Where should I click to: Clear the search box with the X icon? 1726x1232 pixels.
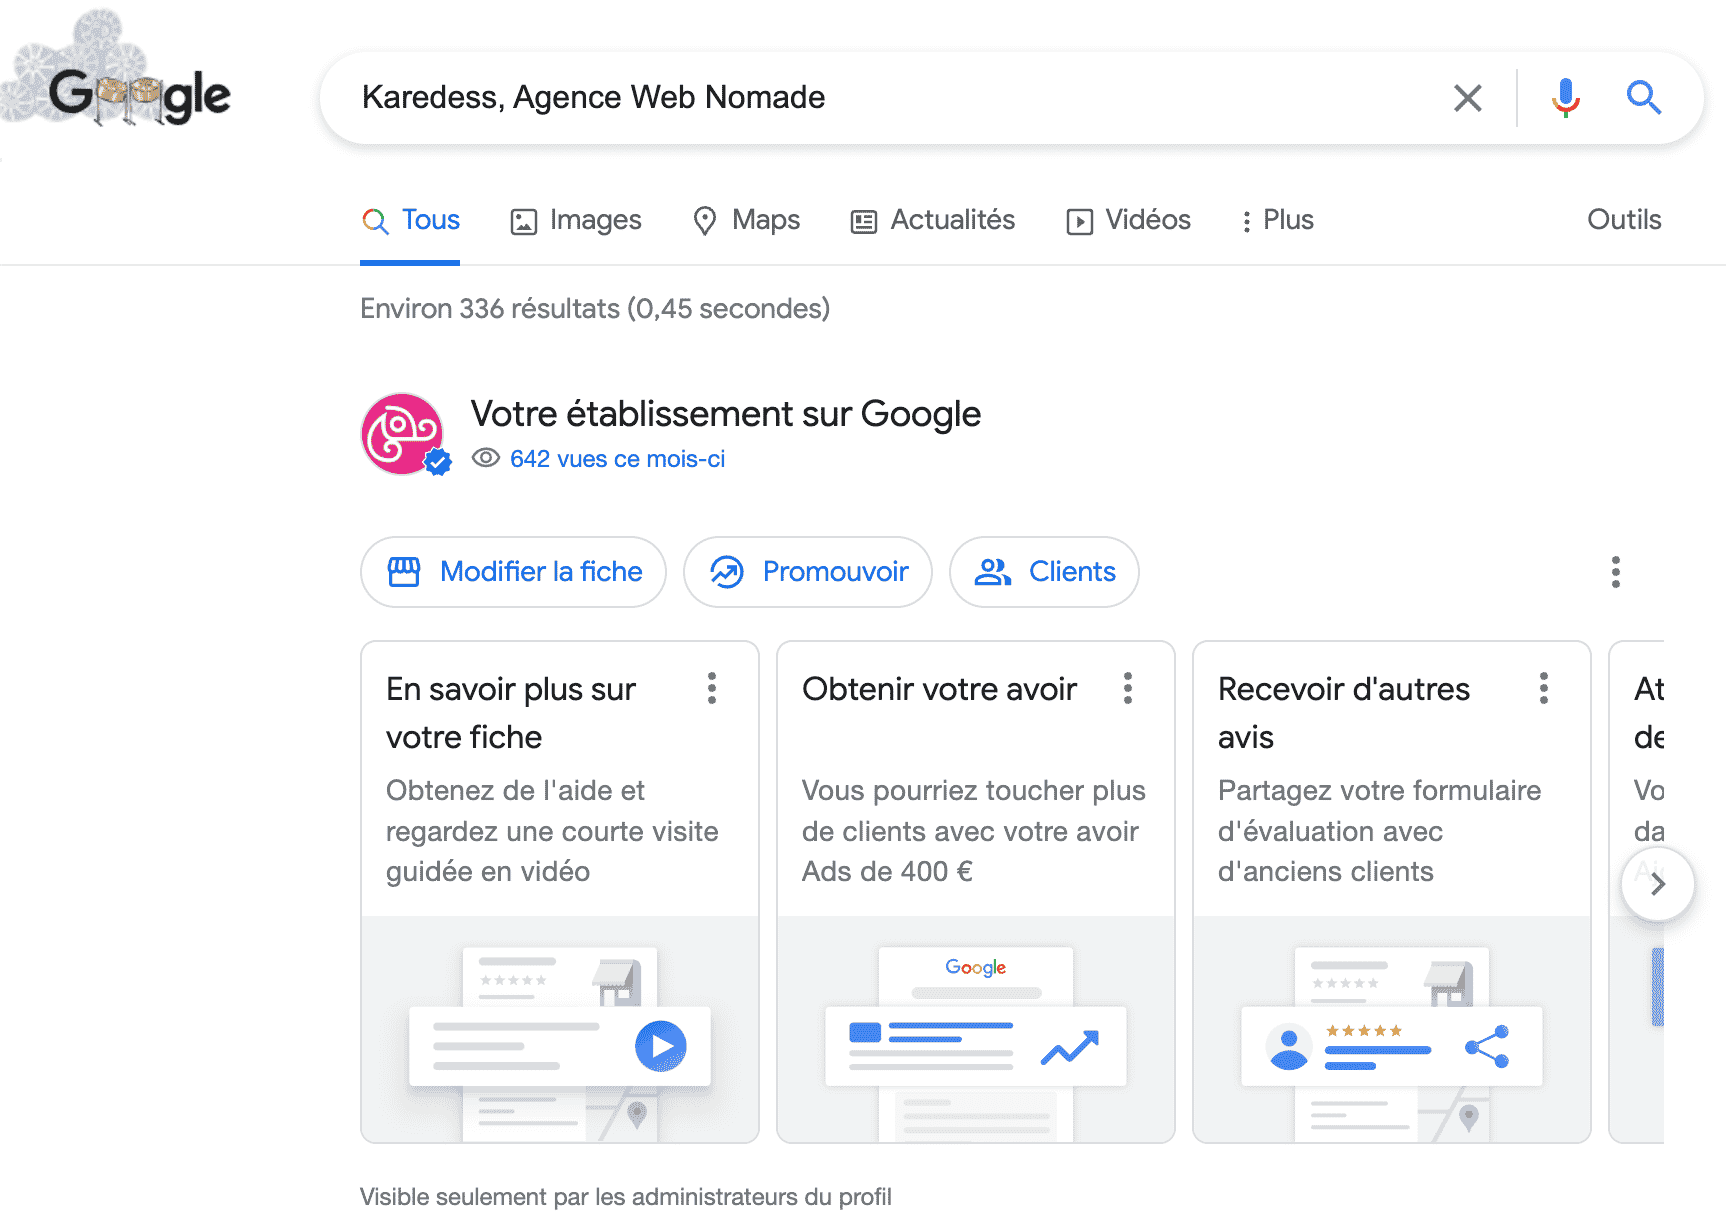(1467, 98)
